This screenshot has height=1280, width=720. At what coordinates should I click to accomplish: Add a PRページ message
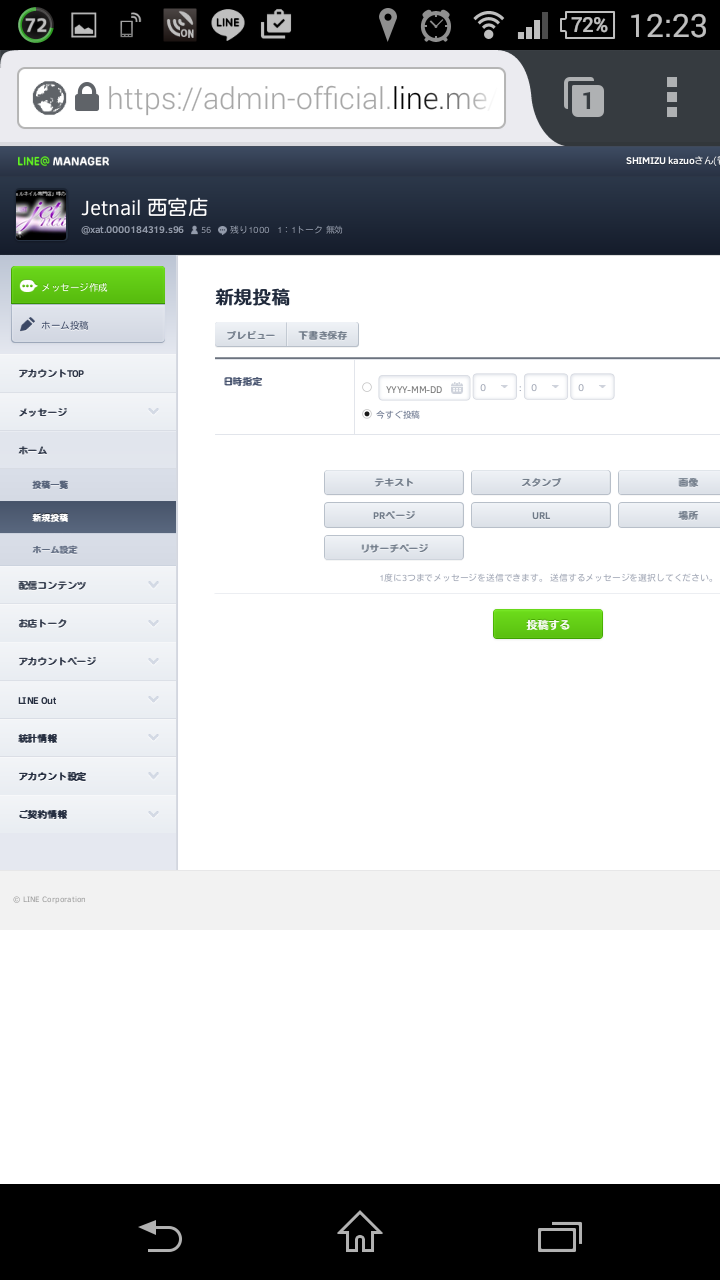coord(394,515)
